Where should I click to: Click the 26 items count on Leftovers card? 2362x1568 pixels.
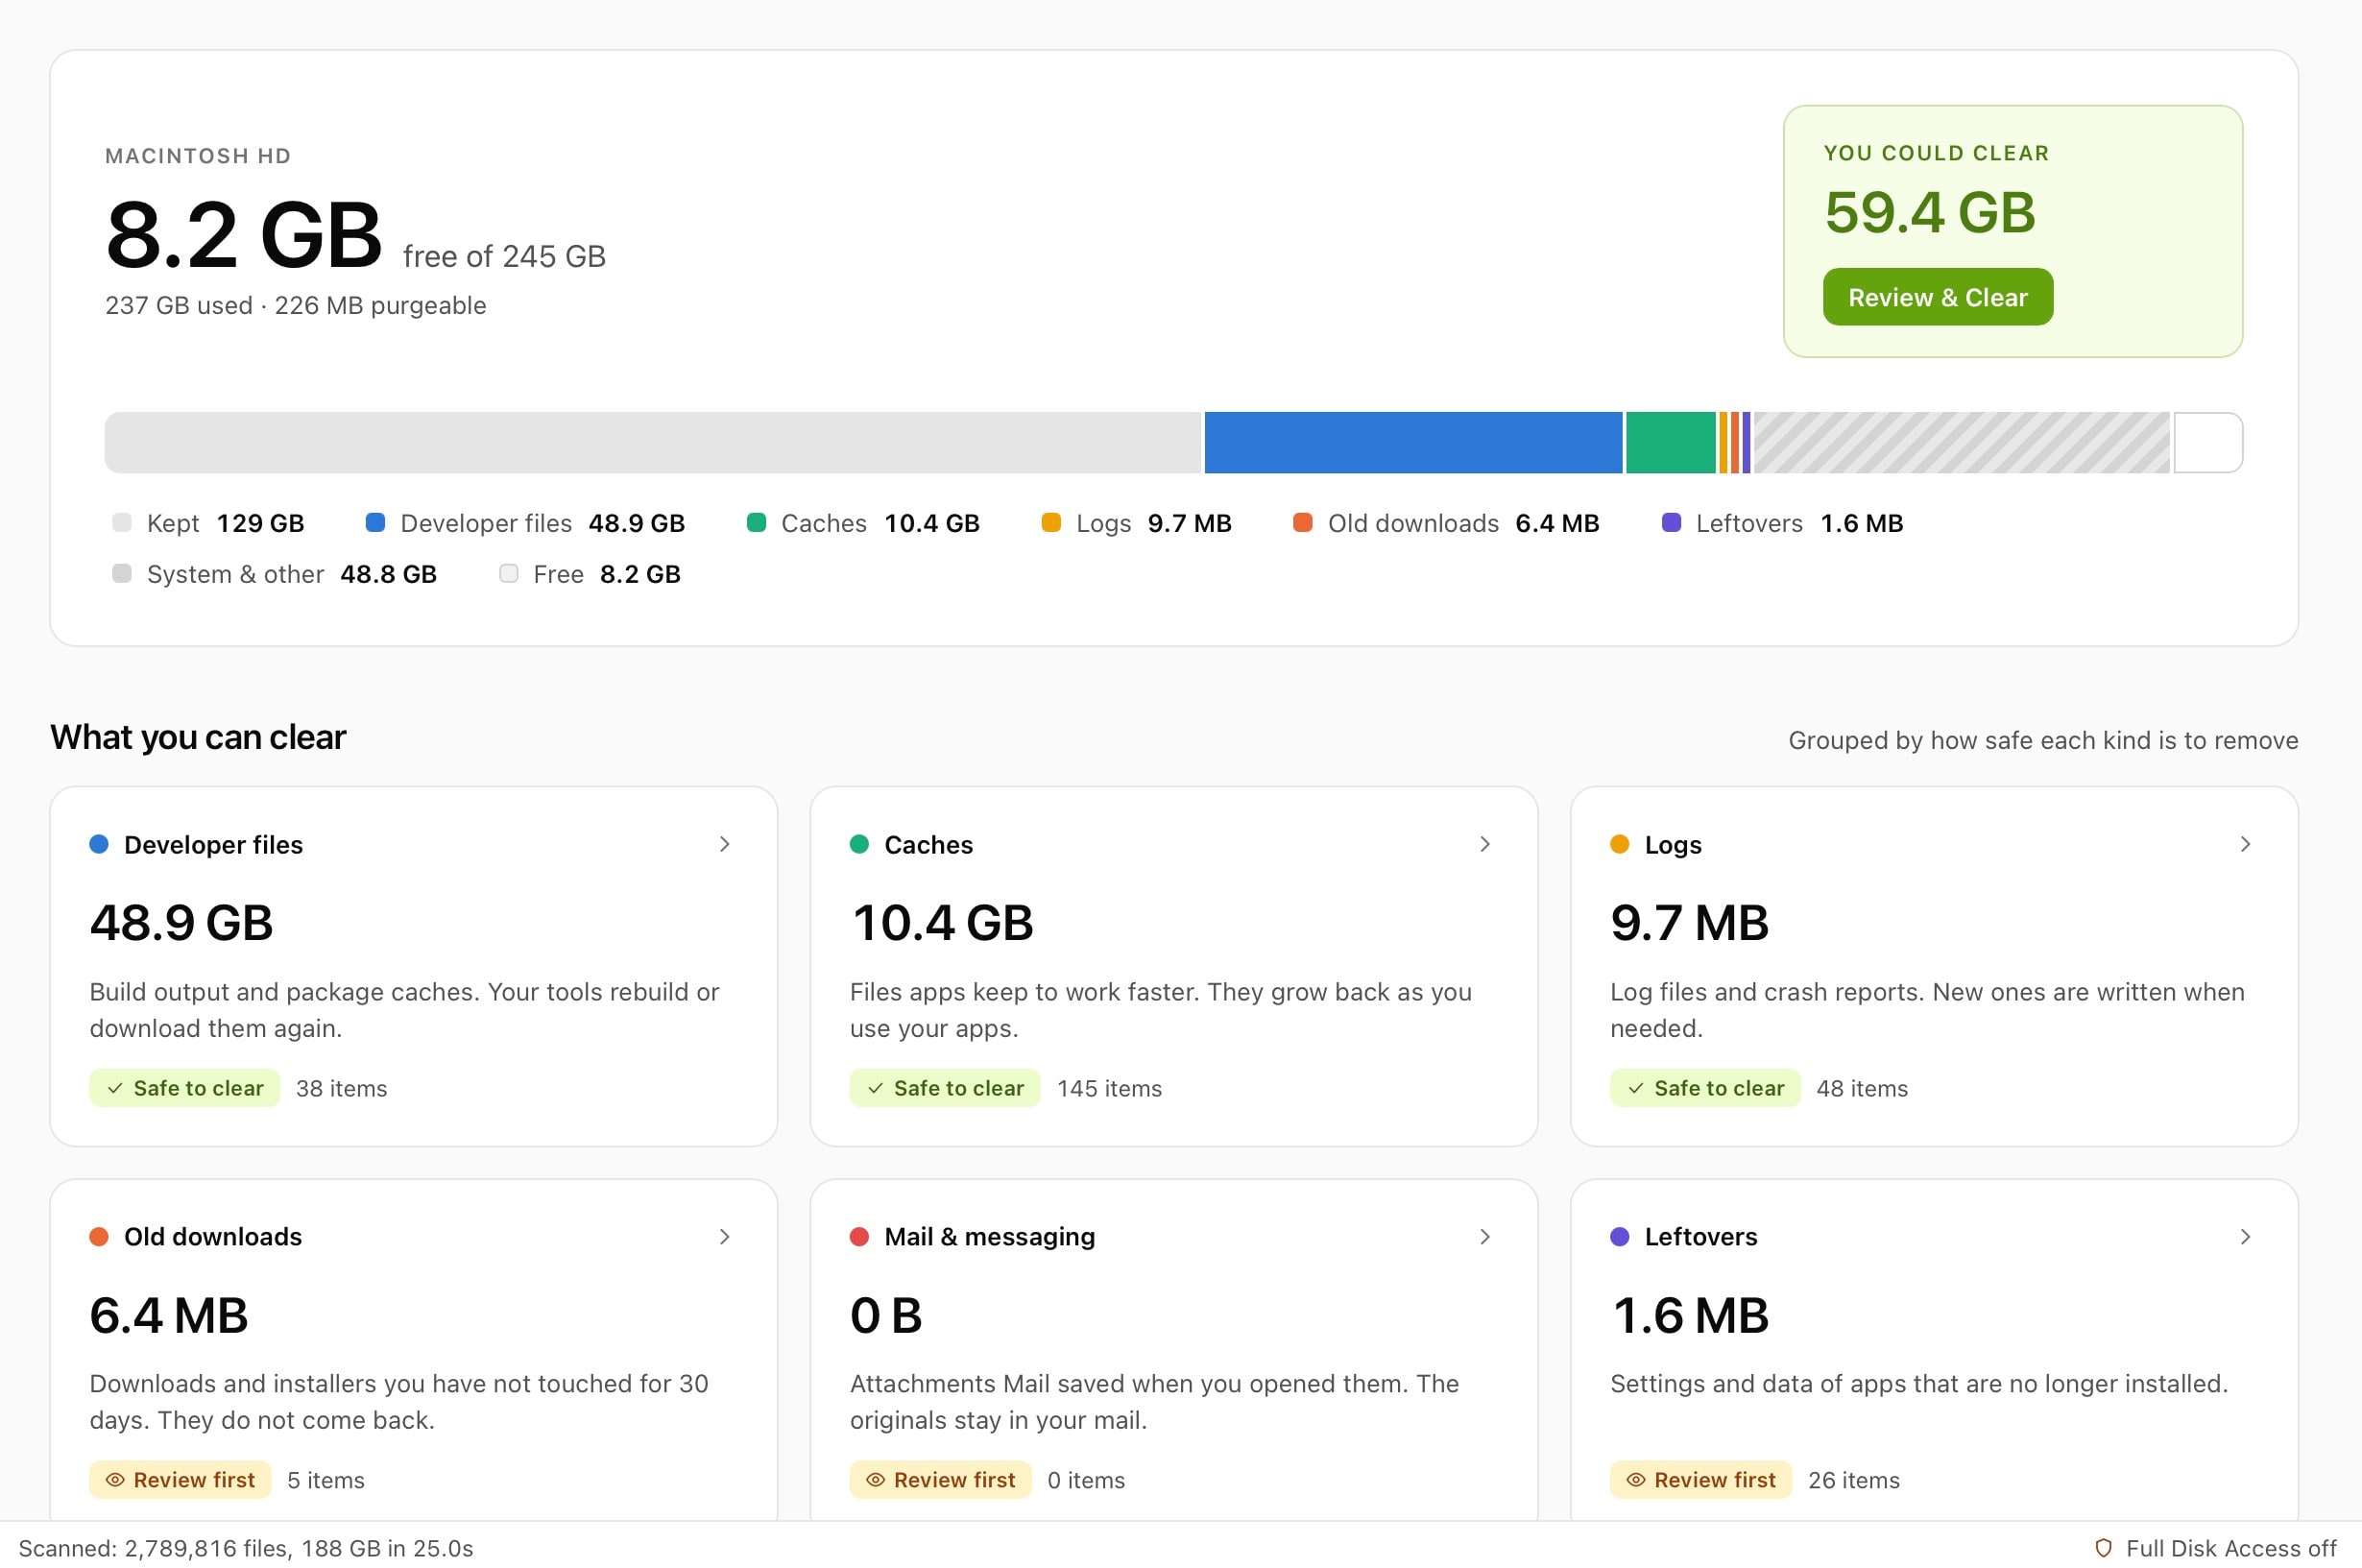coord(1853,1480)
